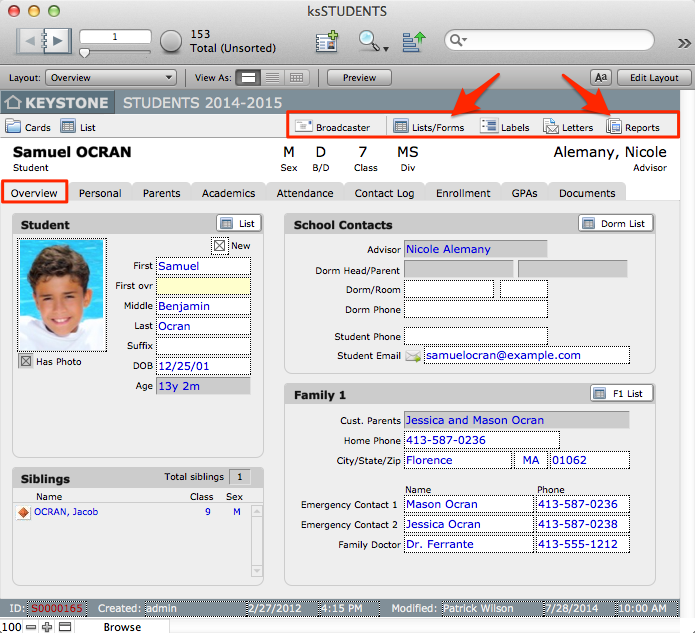Open the Letters envelope icon
Viewport: 695px width, 633px height.
click(x=551, y=127)
